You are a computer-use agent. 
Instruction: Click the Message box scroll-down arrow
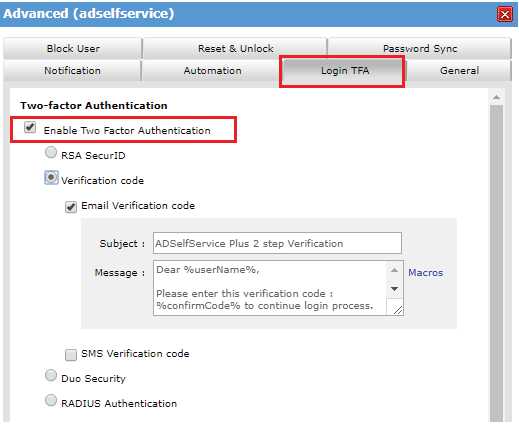click(394, 289)
